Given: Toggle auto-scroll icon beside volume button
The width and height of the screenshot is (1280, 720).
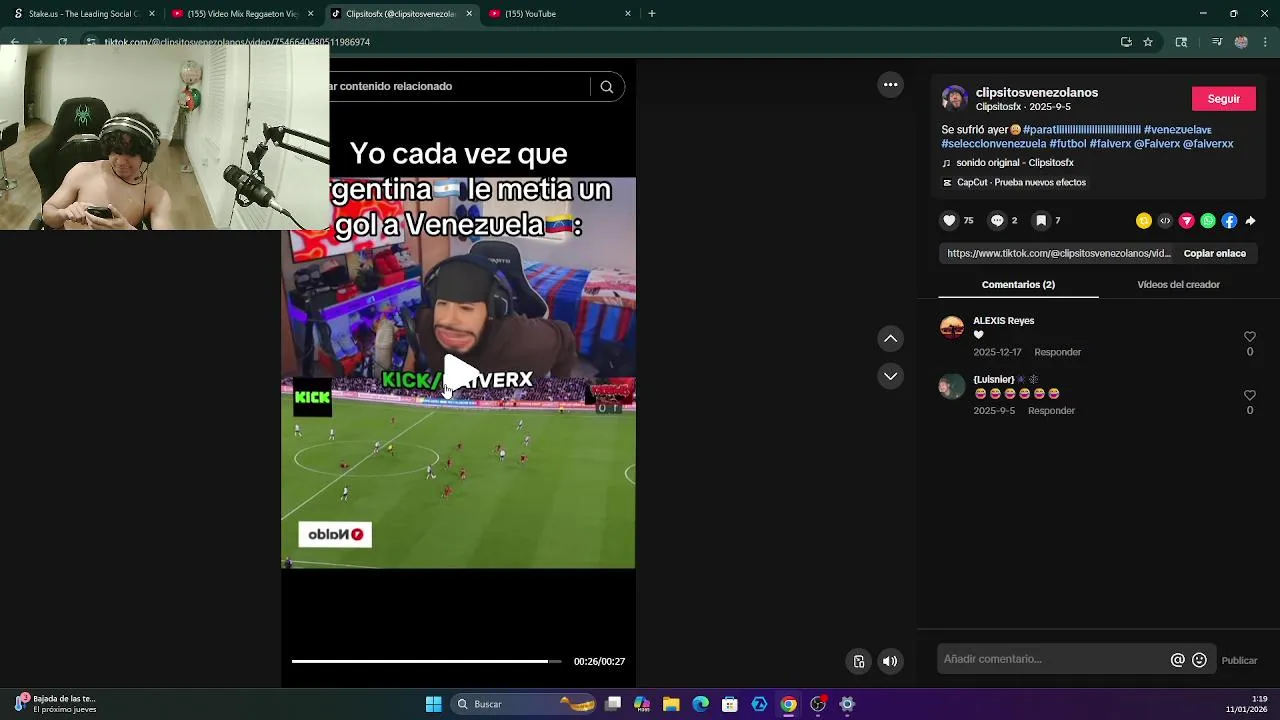Looking at the screenshot, I should [x=858, y=661].
